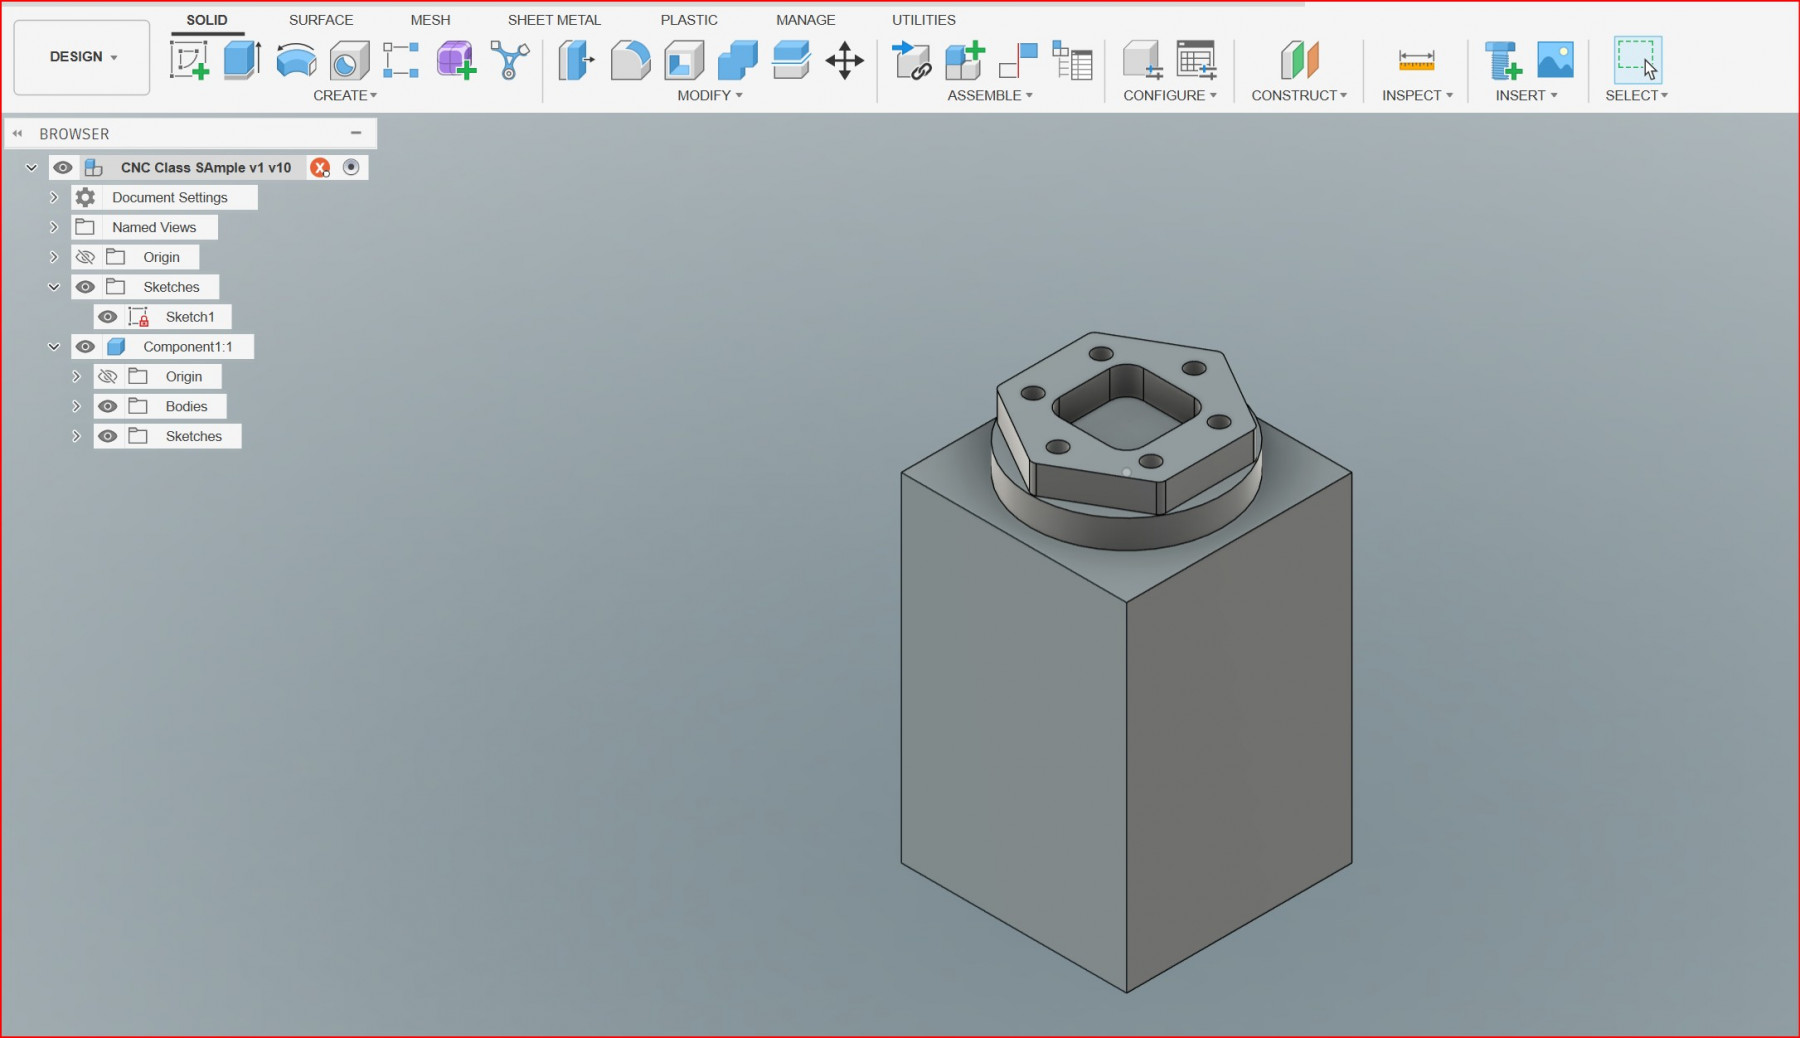1800x1038 pixels.
Task: Select the Hole tool icon
Action: click(349, 61)
